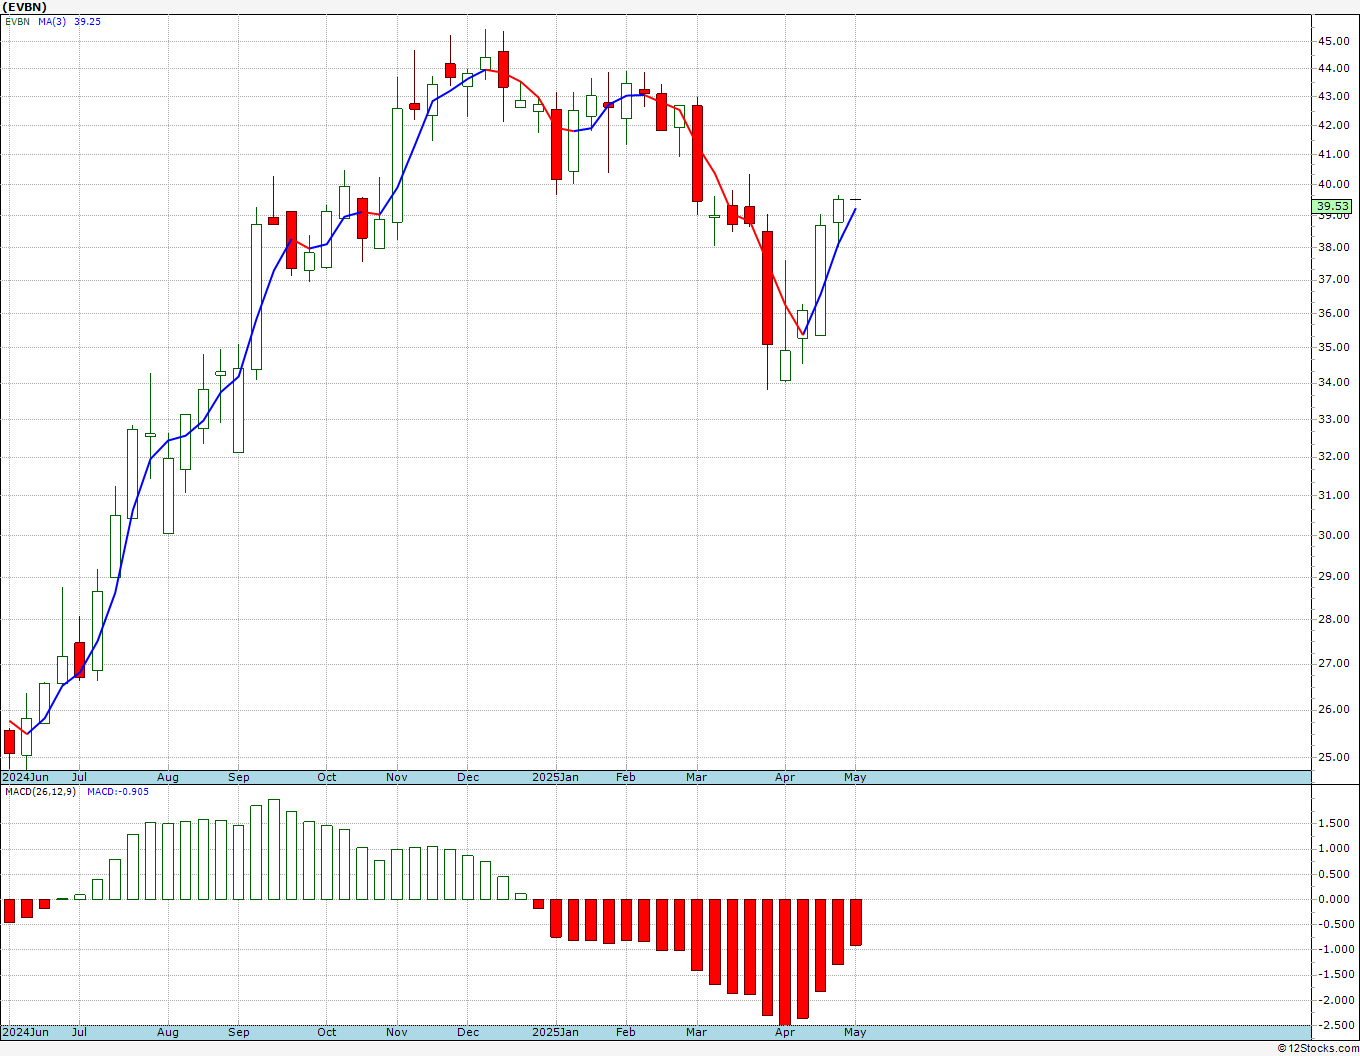Click the (EVBN) chart title
The image size is (1360, 1056).
pos(23,7)
